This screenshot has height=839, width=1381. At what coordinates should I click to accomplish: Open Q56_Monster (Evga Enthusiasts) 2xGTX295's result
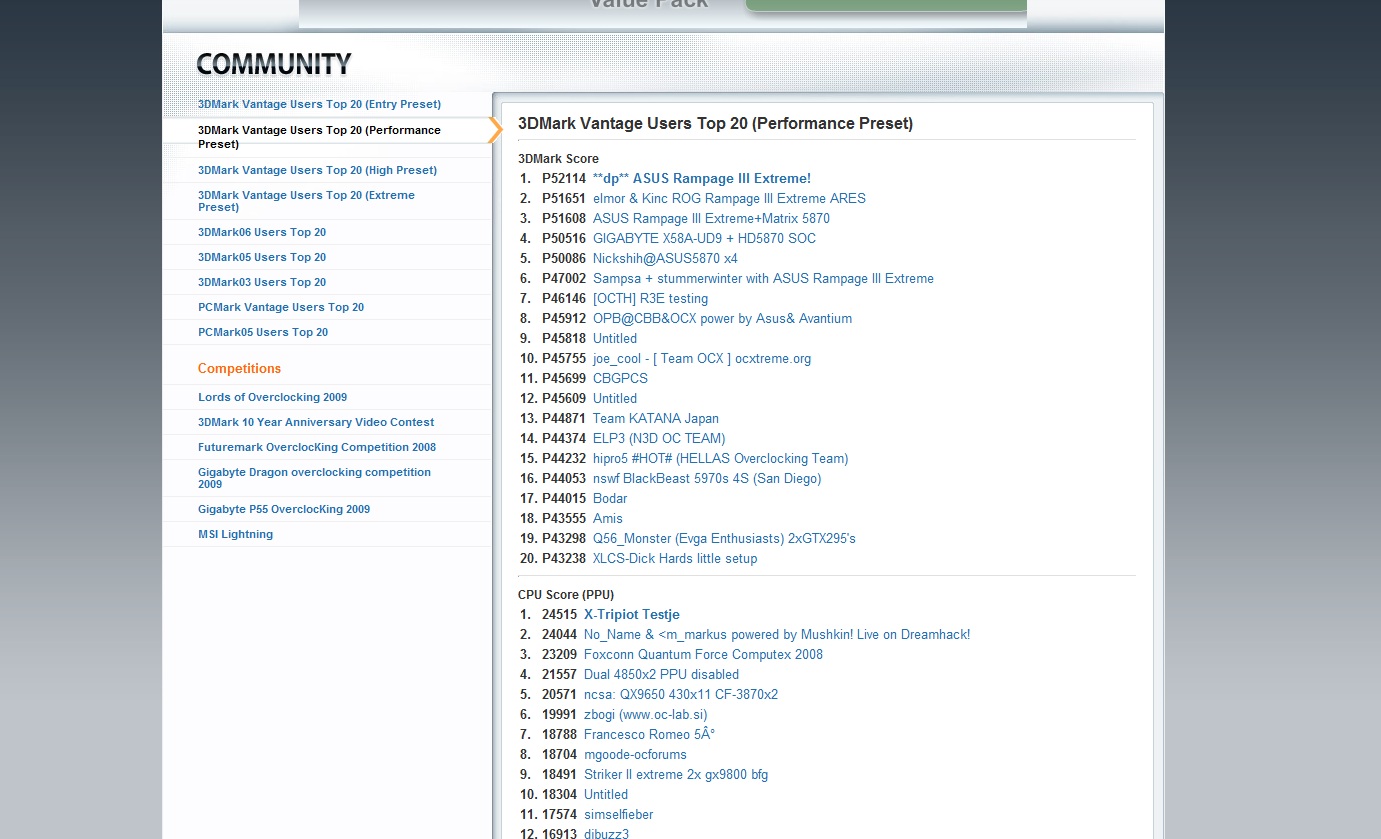pyautogui.click(x=724, y=538)
